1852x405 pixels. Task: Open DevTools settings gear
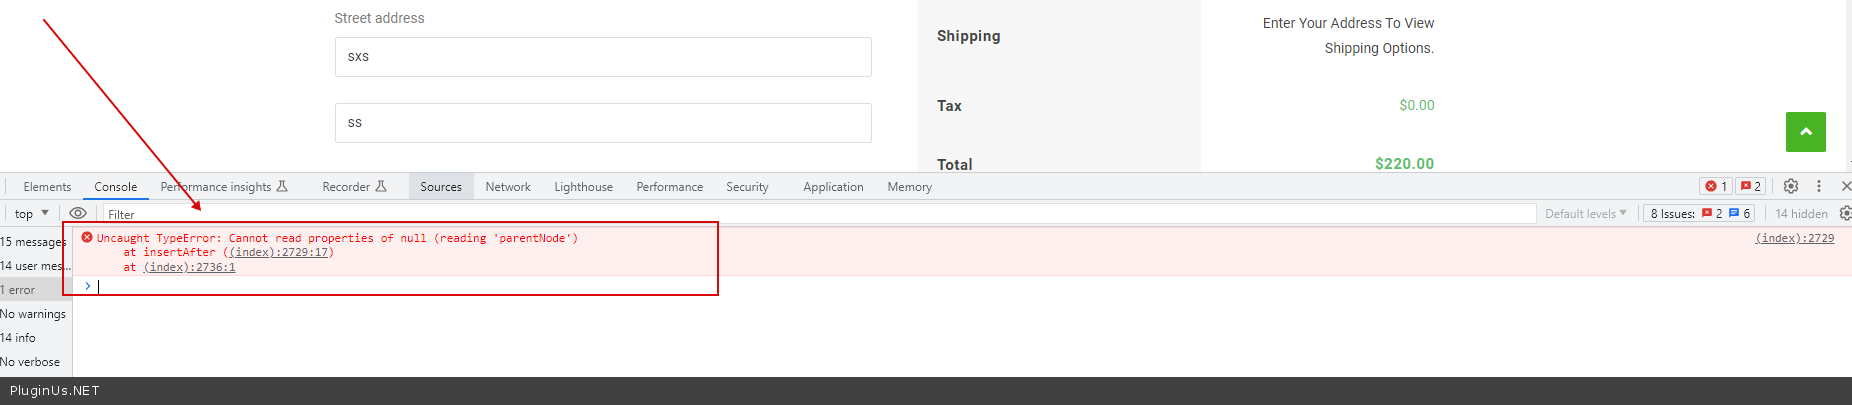pyautogui.click(x=1791, y=186)
